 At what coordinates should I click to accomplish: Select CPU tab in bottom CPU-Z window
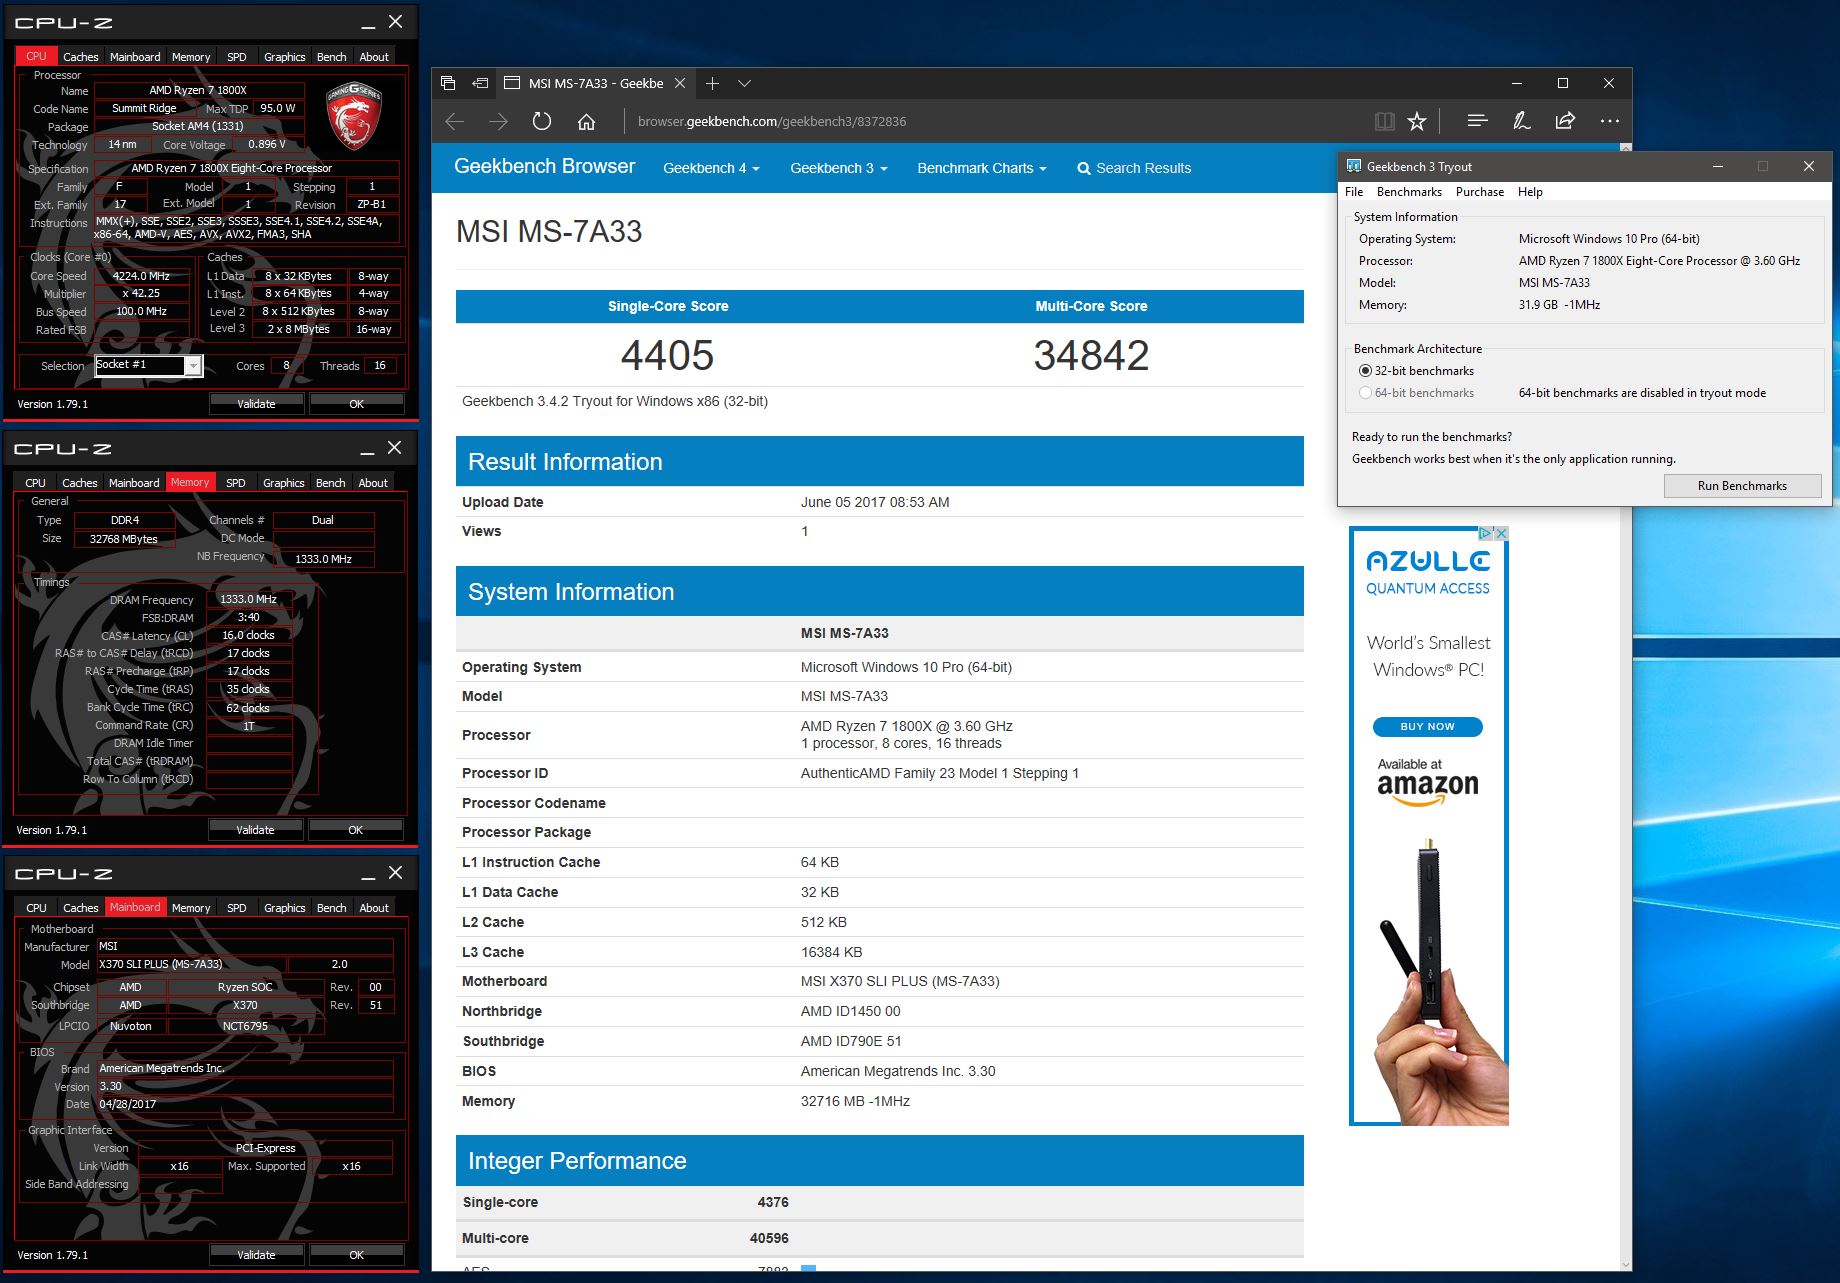pyautogui.click(x=36, y=908)
